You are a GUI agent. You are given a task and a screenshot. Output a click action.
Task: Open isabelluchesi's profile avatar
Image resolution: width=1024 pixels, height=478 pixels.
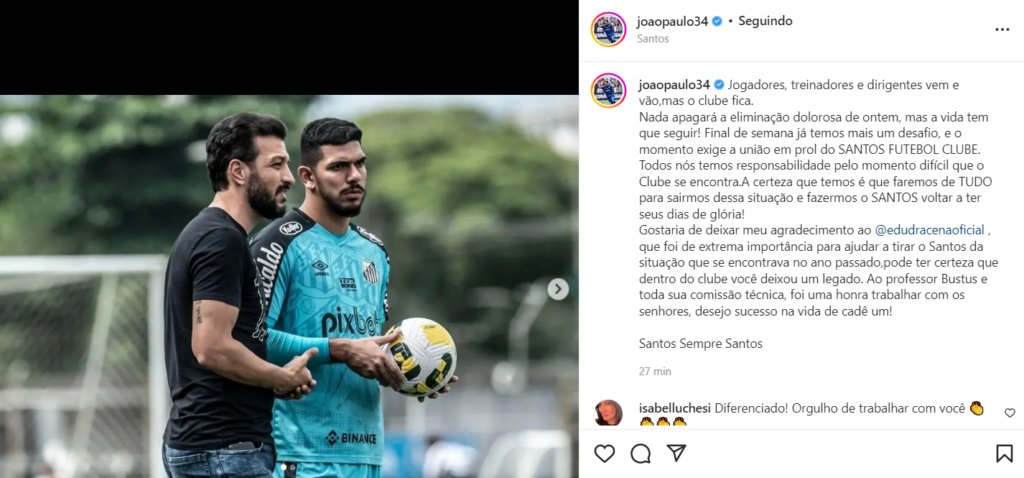coord(609,413)
